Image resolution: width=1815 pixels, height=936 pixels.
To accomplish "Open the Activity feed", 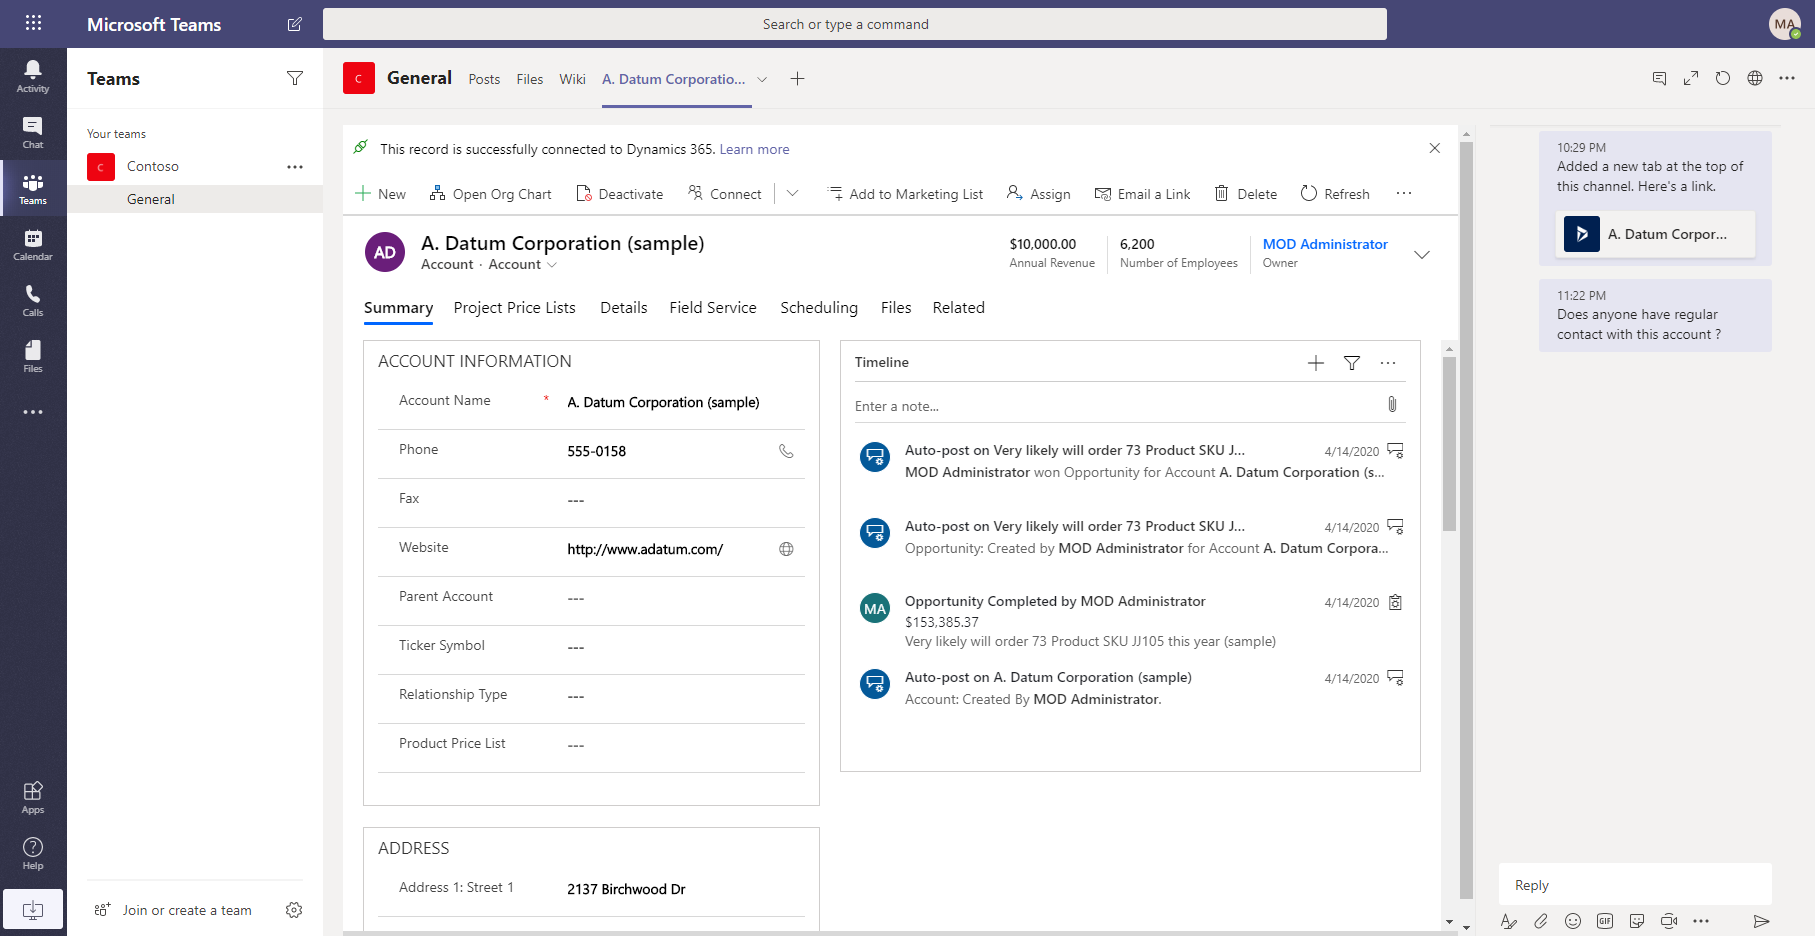I will click(33, 76).
